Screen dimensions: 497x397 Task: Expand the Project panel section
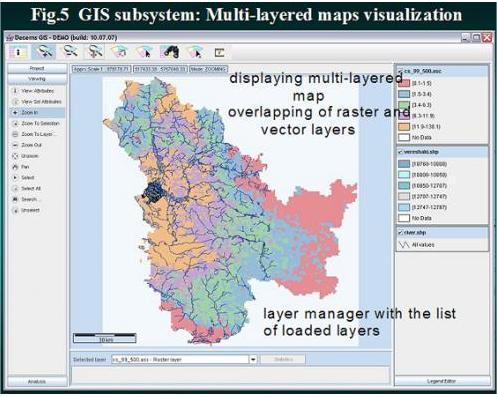pos(37,68)
